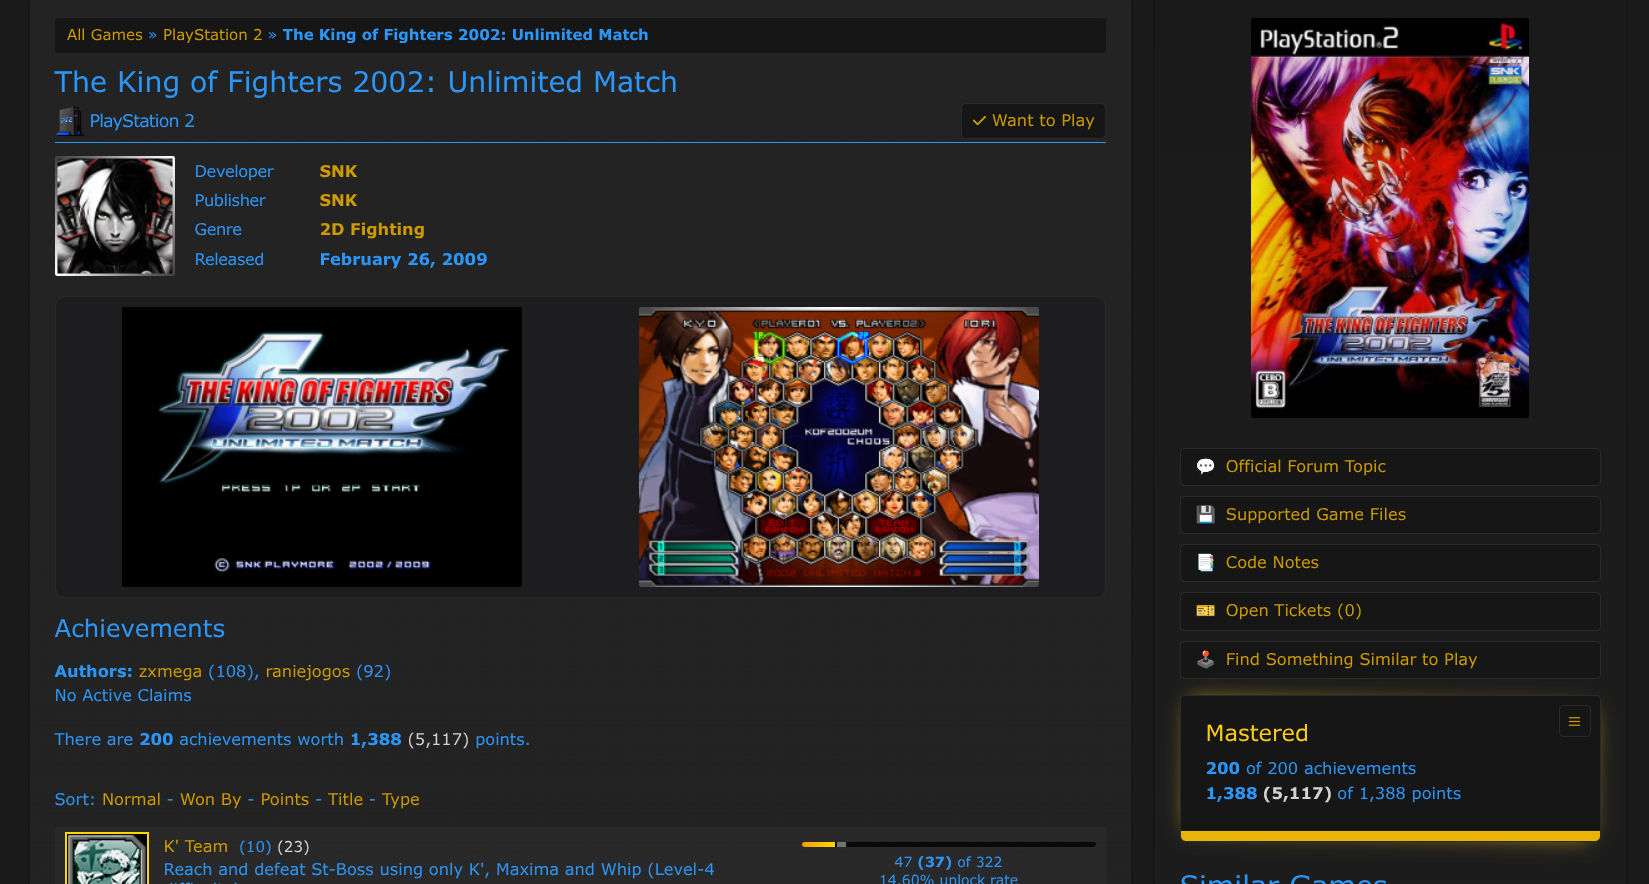Go to PlayStation 2 breadcrumb link

(212, 35)
